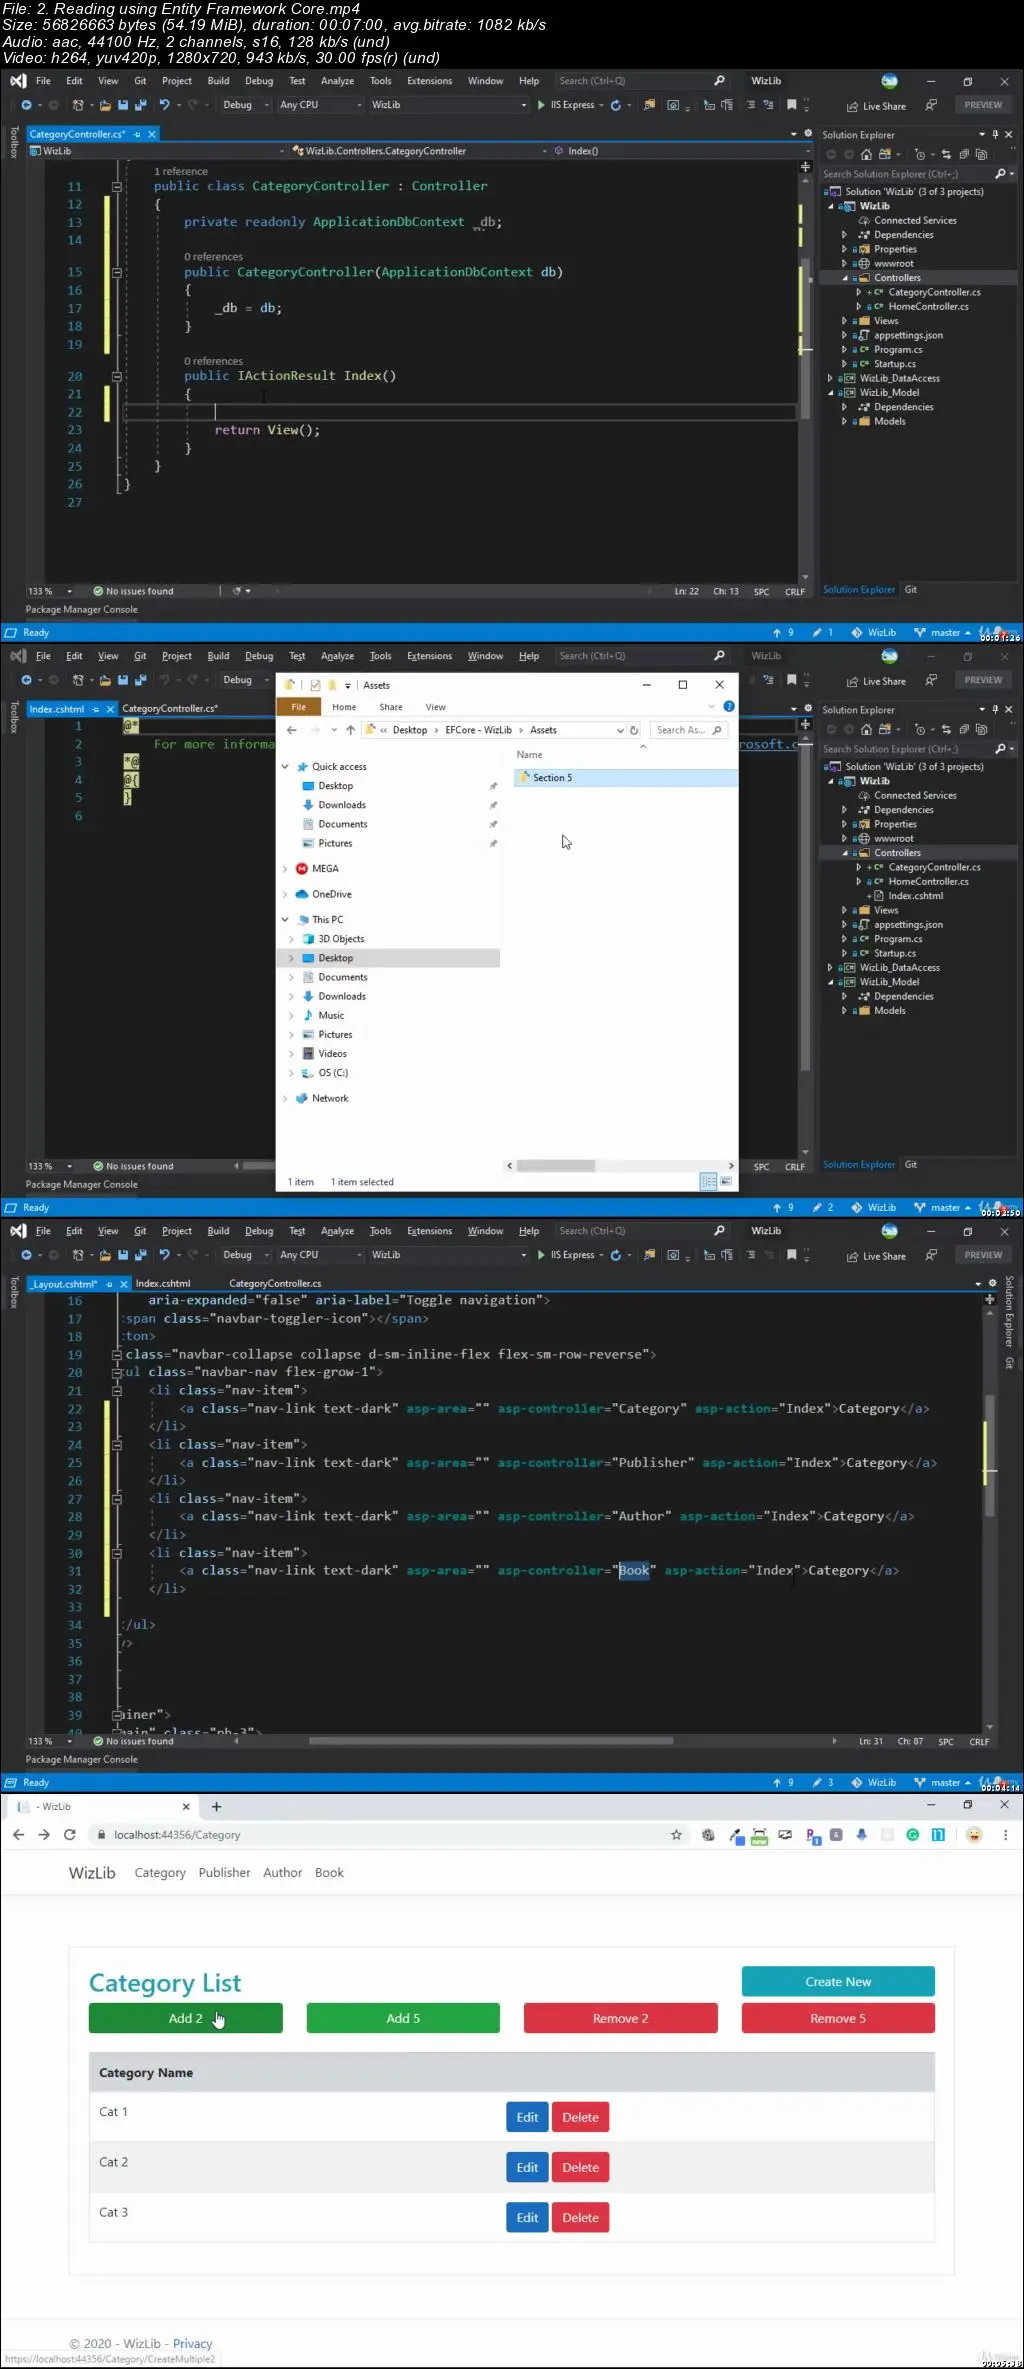Open Book link in the WizLib navbar
The width and height of the screenshot is (1024, 2369).
click(329, 1872)
